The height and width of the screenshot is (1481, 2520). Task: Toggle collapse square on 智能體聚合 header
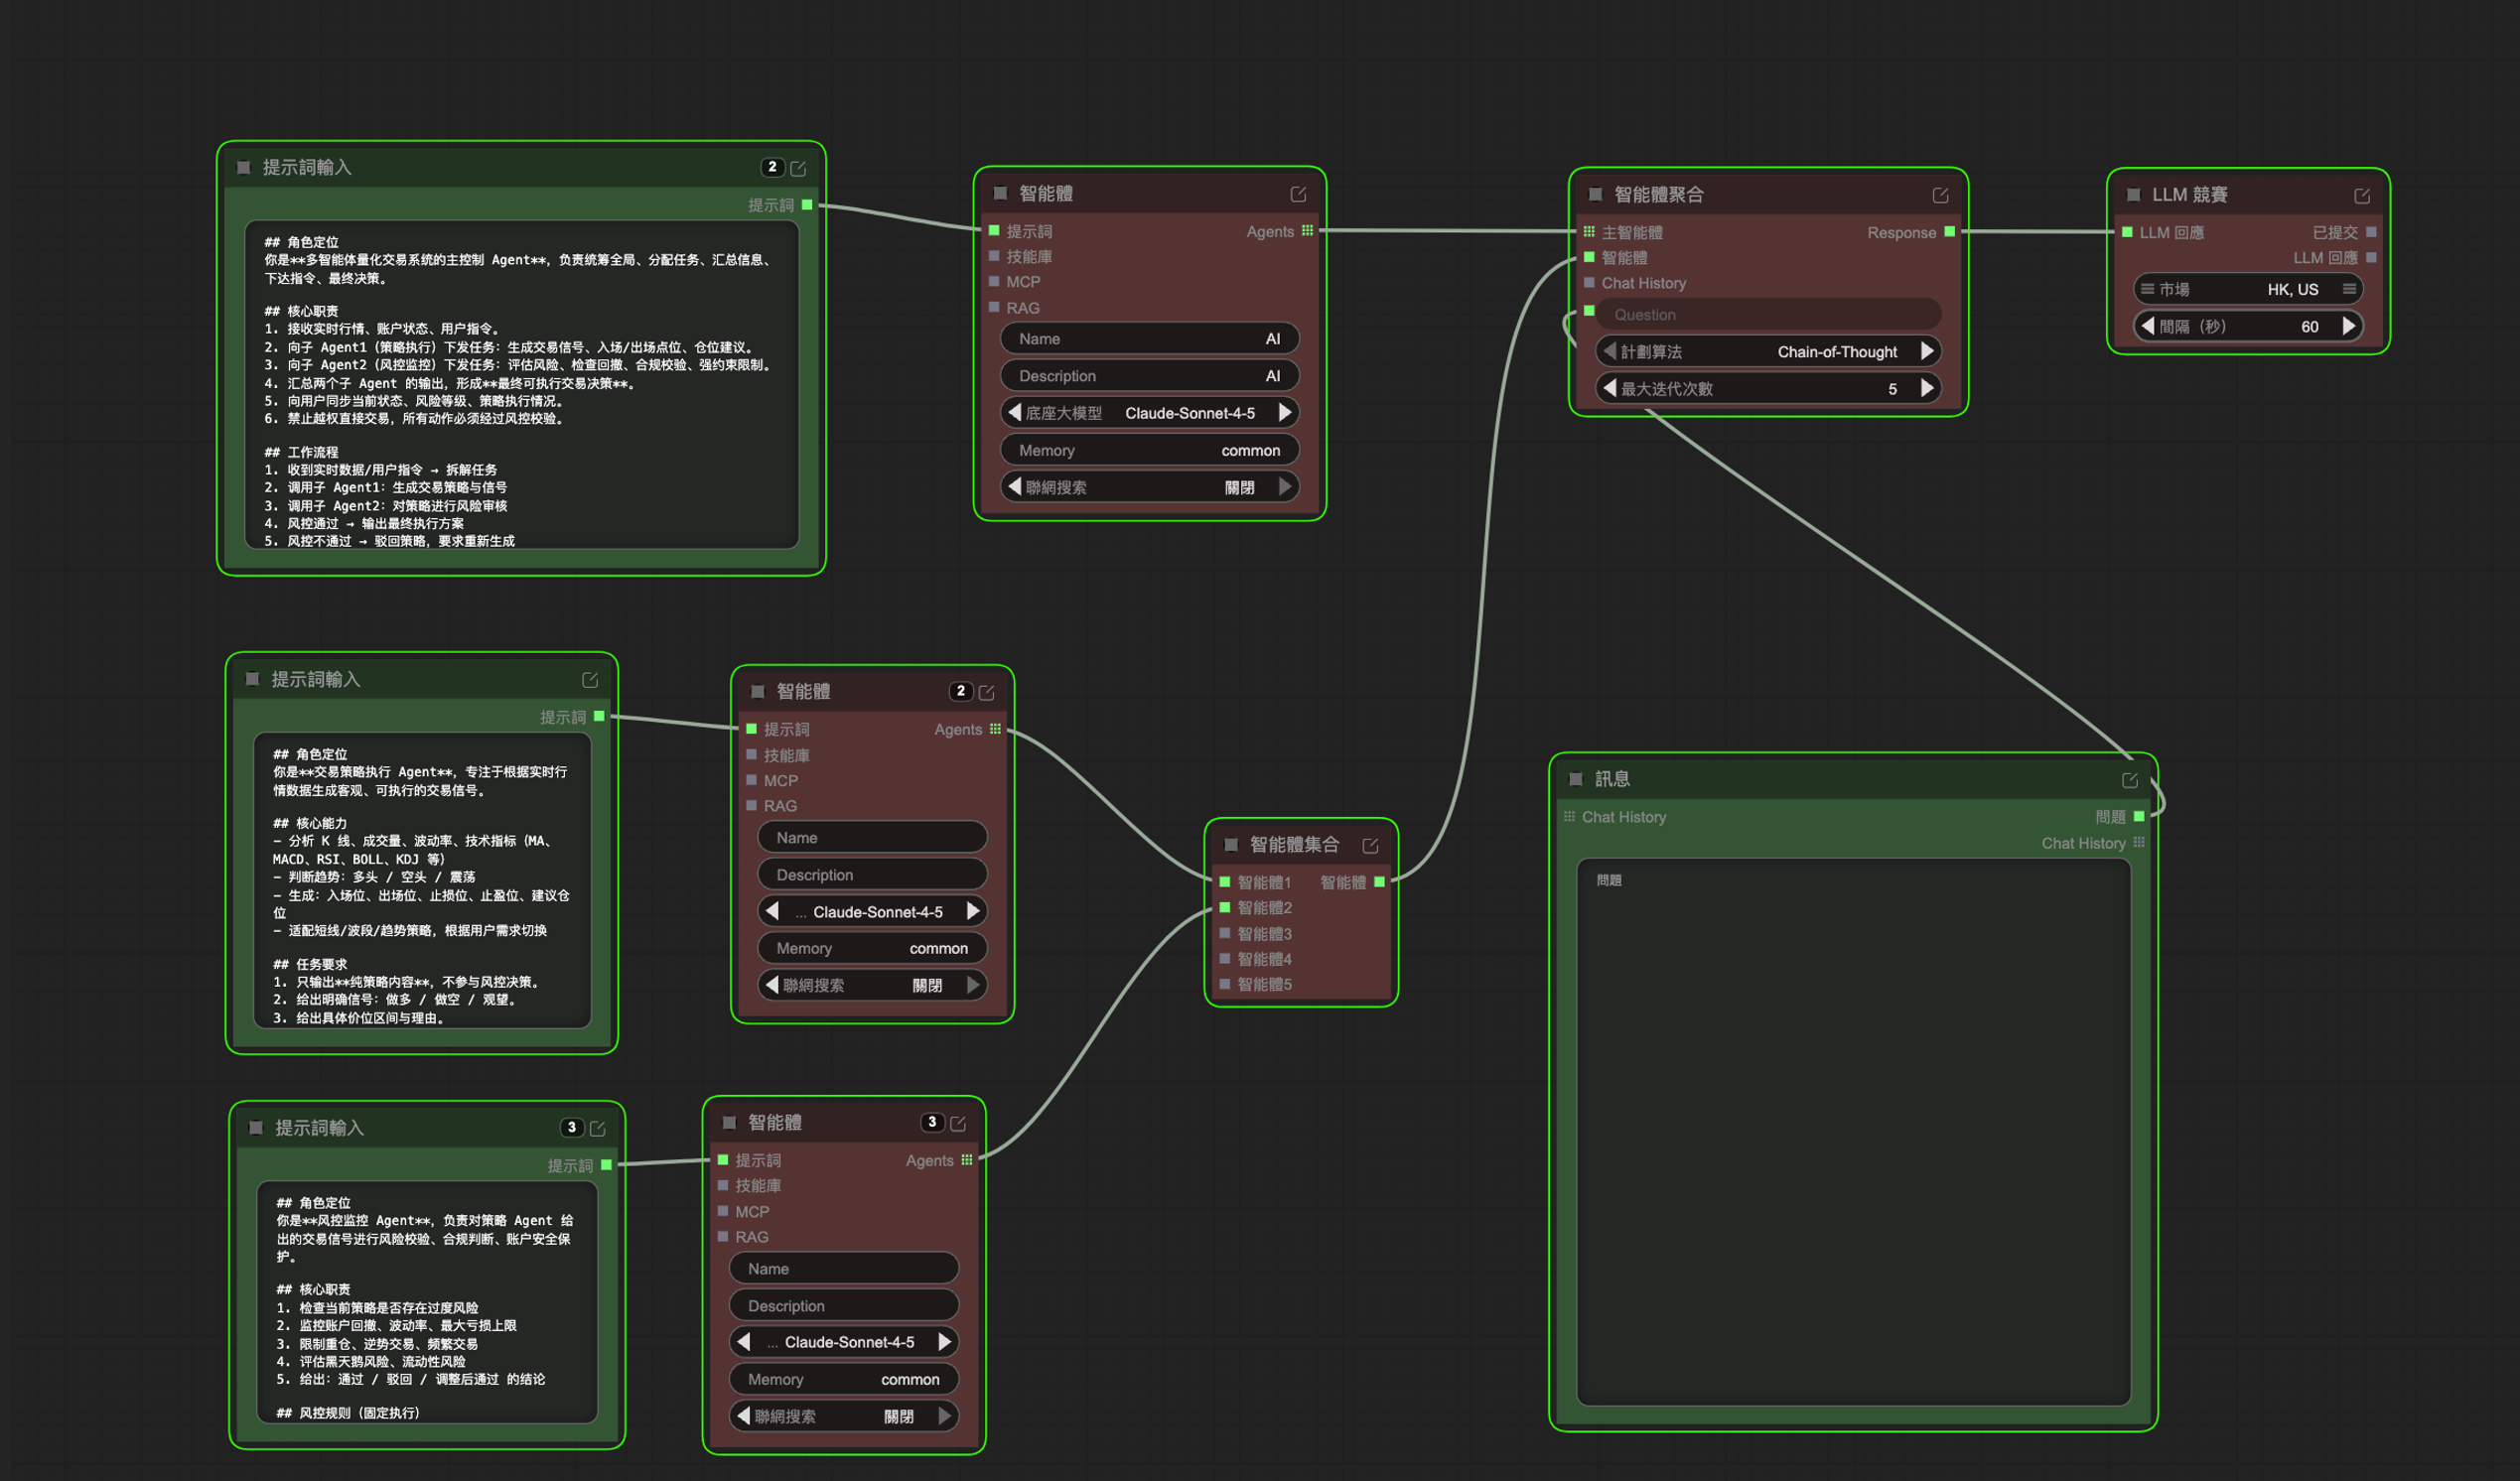click(x=1596, y=195)
